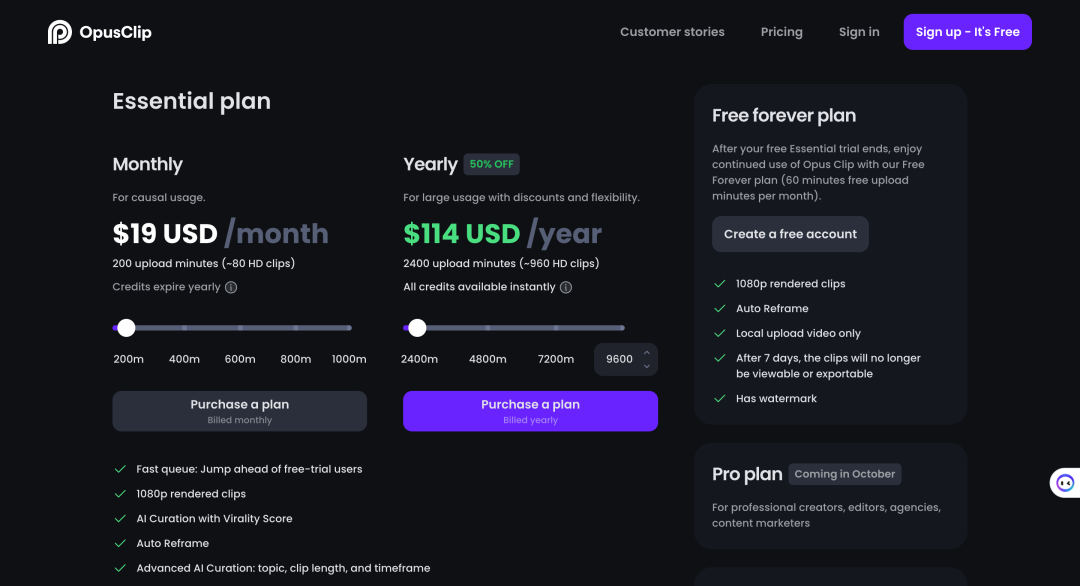Viewport: 1080px width, 586px height.
Task: Click the monthly Purchase a plan button
Action: tap(240, 411)
